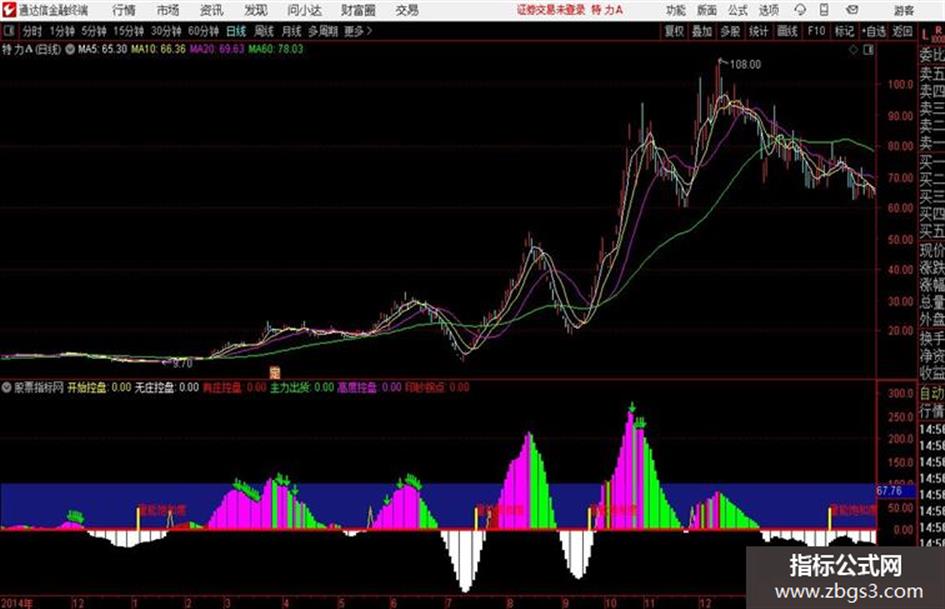The width and height of the screenshot is (945, 609).
Task: Switch to the 60分钟 period tab
Action: [x=204, y=31]
